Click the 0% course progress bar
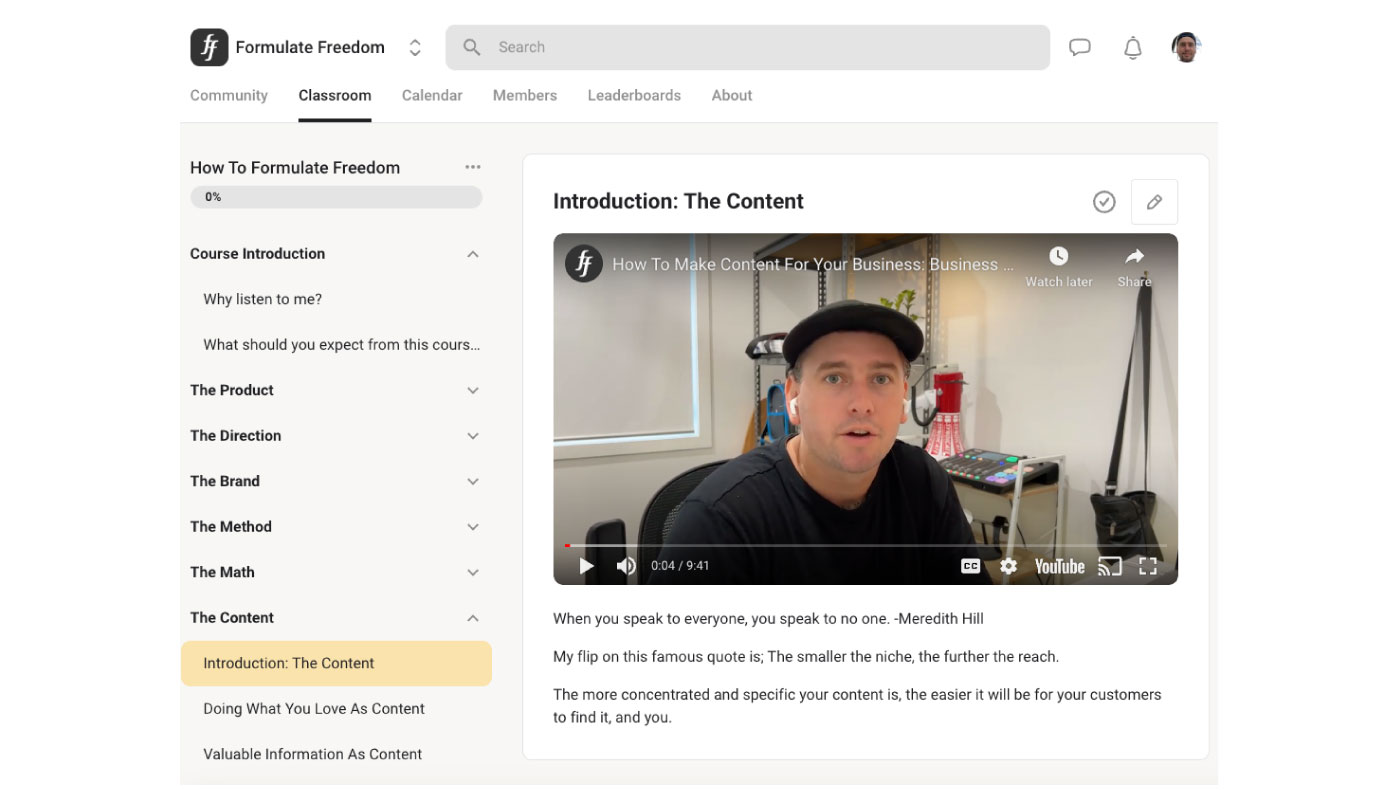 coord(336,197)
